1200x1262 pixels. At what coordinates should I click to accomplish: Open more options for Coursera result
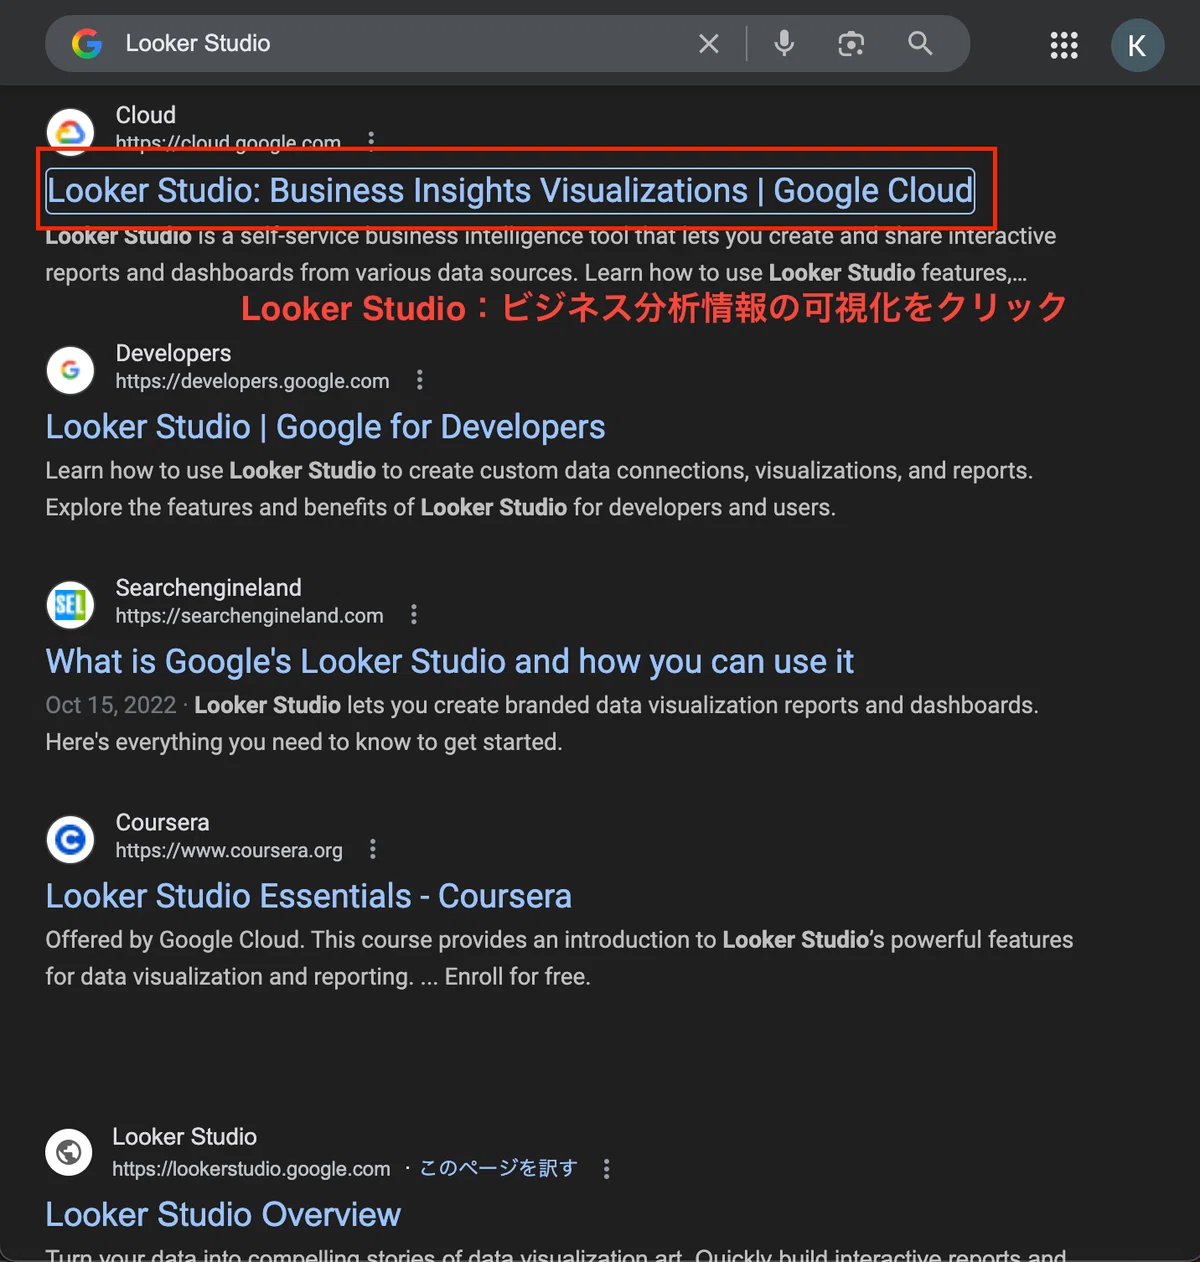coord(373,849)
